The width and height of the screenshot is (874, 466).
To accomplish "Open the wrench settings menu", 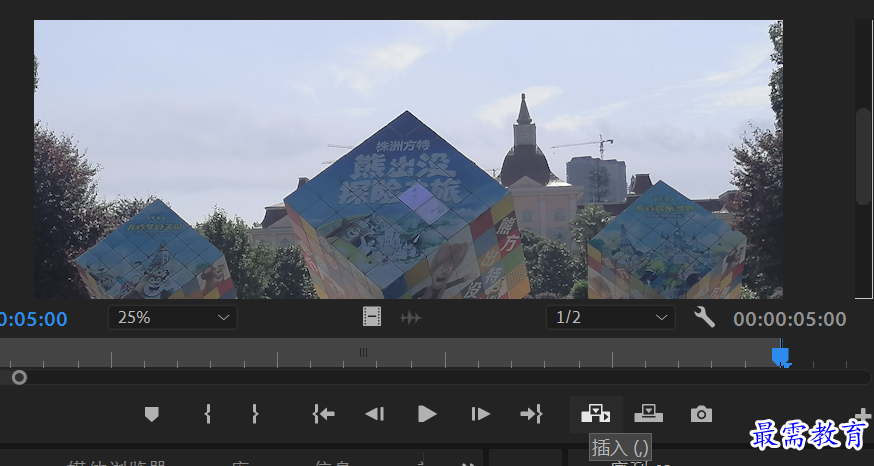I will click(x=705, y=318).
